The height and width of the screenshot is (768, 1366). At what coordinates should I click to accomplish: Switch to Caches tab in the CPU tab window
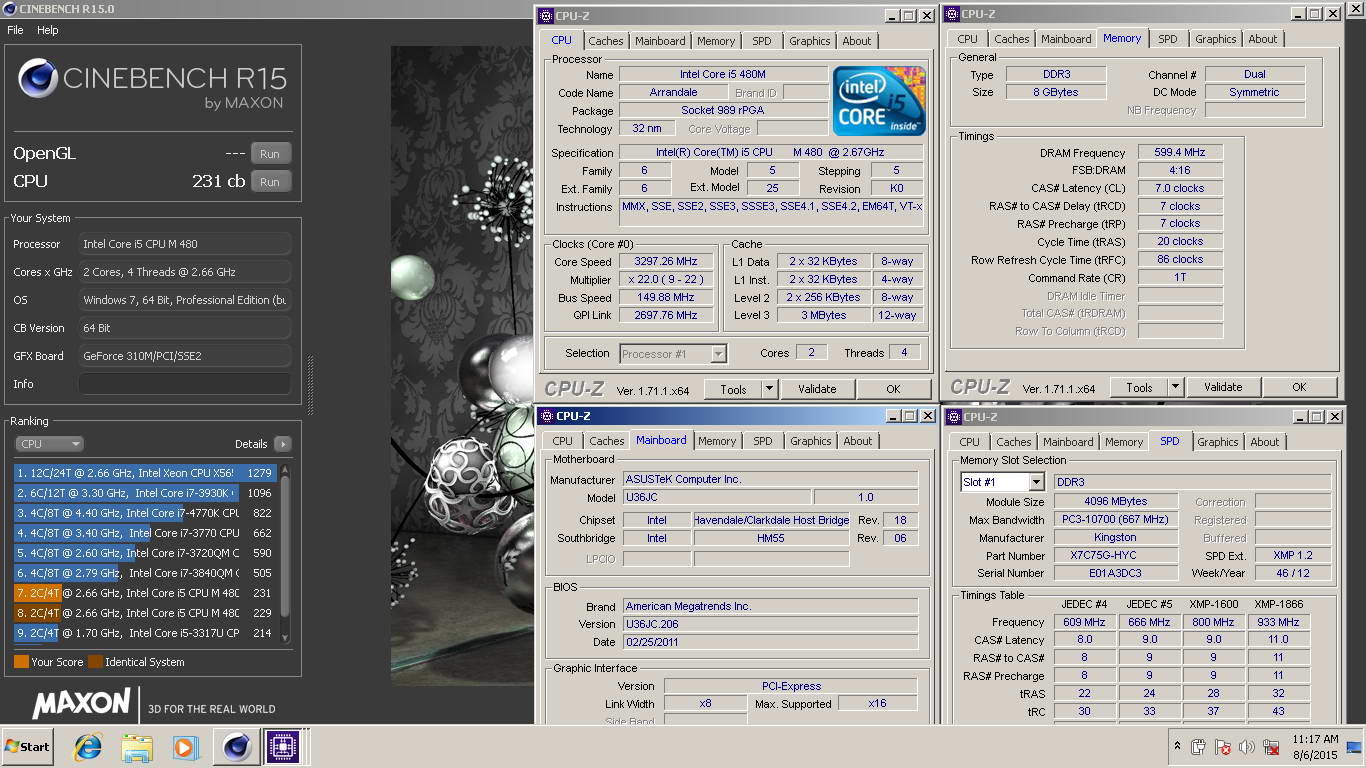tap(605, 41)
